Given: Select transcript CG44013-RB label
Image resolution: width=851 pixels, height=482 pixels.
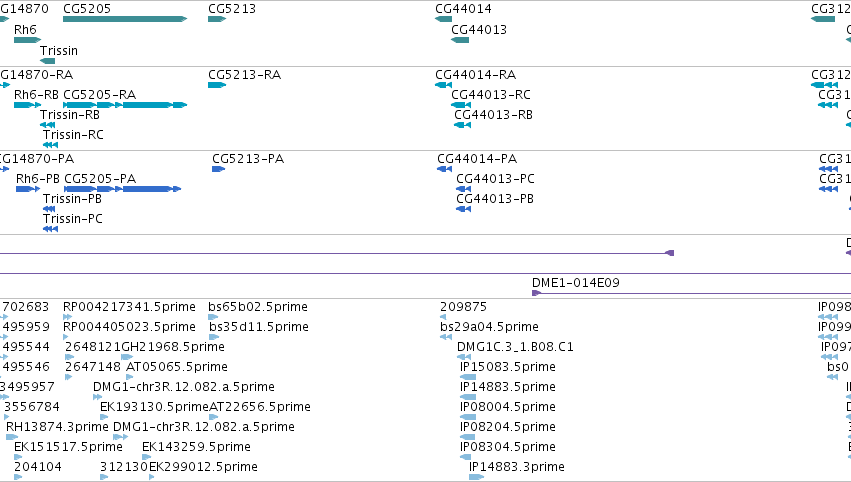Looking at the screenshot, I should (x=494, y=115).
